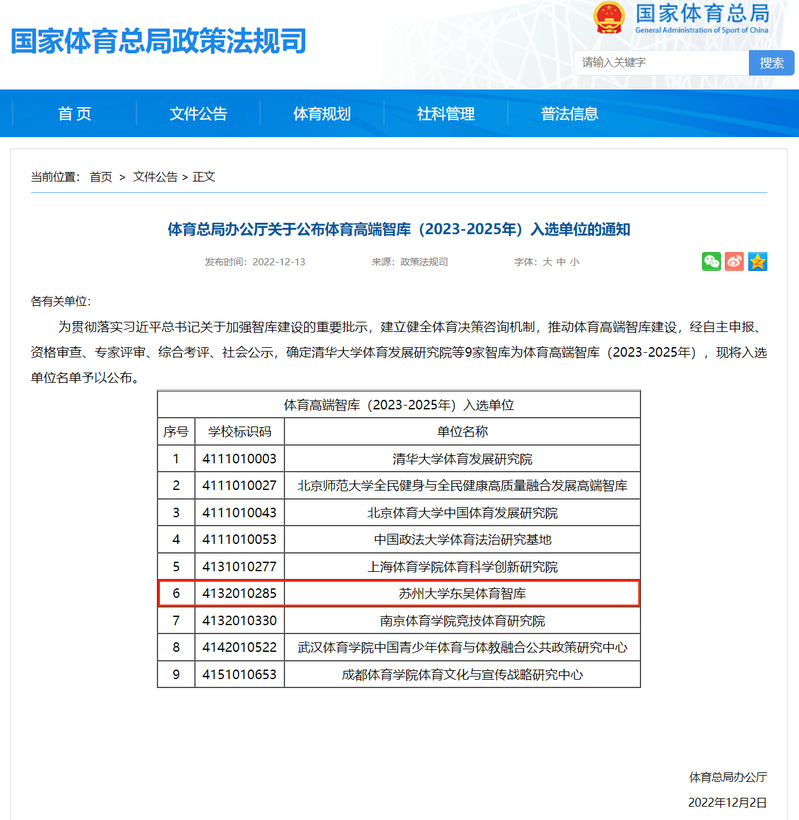Click the highlighted 苏州大学东吴体育智库 row

tap(462, 593)
